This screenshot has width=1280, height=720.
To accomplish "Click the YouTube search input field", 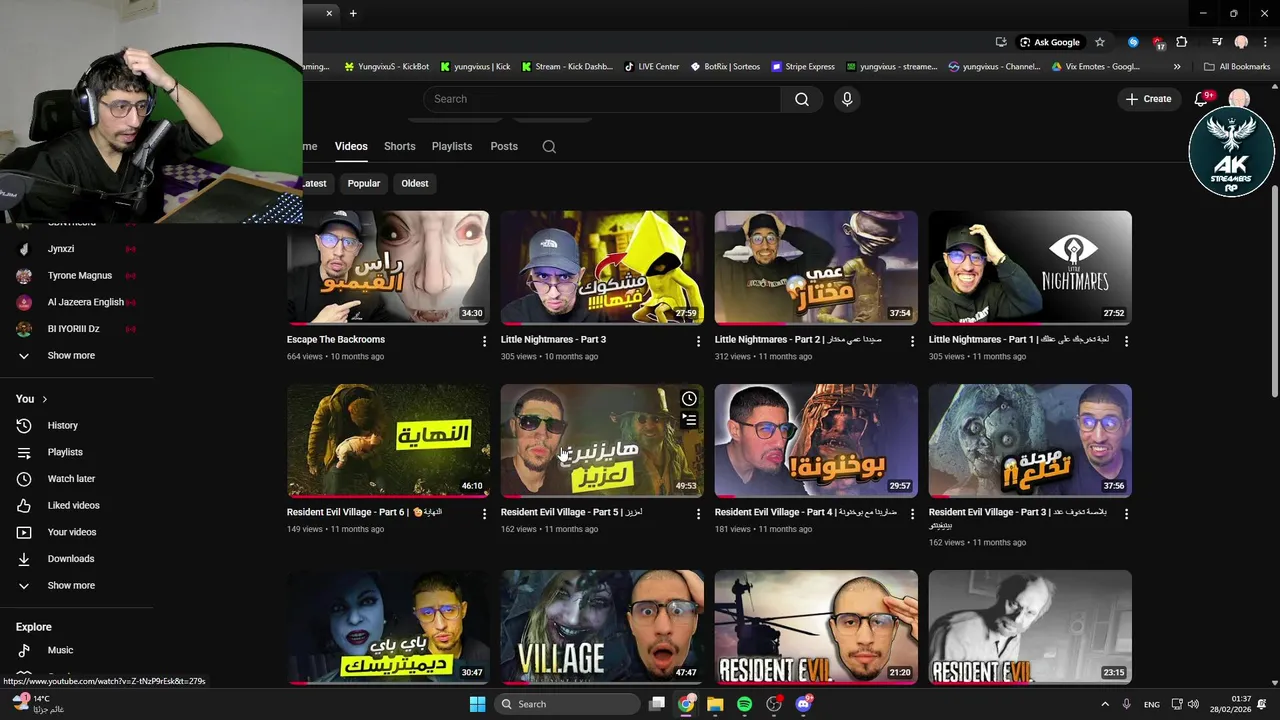I will [x=603, y=99].
